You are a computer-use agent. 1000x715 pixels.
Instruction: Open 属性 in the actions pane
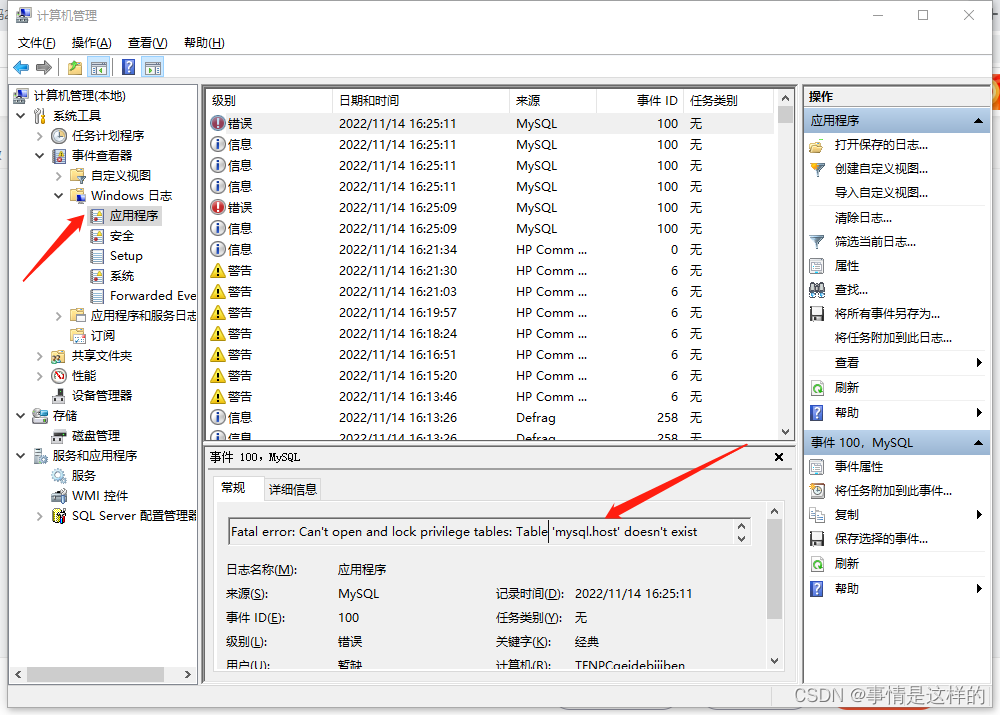click(846, 265)
